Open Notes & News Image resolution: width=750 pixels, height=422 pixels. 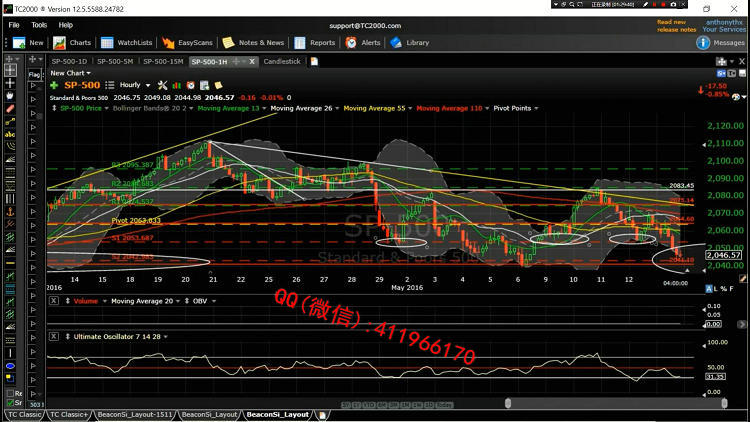coord(253,43)
